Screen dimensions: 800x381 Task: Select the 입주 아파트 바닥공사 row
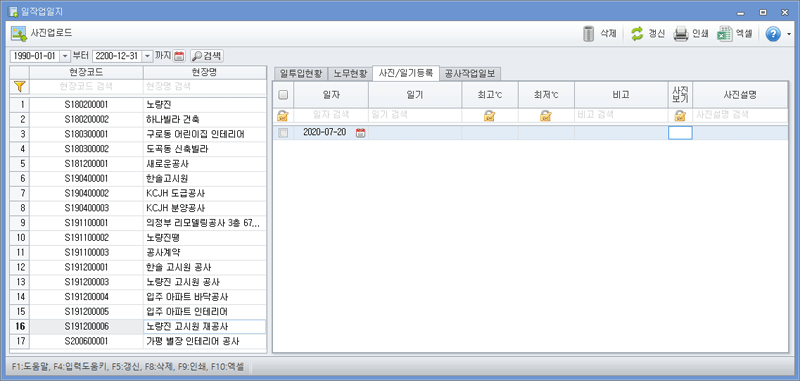point(138,297)
